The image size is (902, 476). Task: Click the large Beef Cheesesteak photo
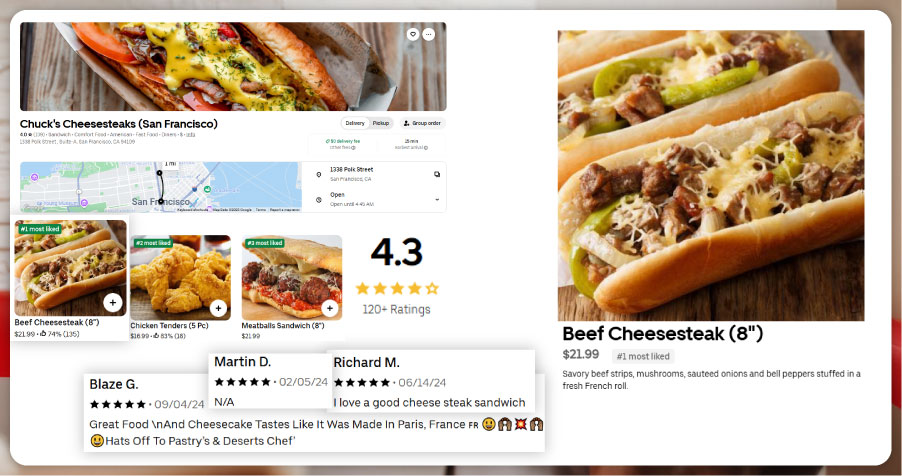pos(711,176)
